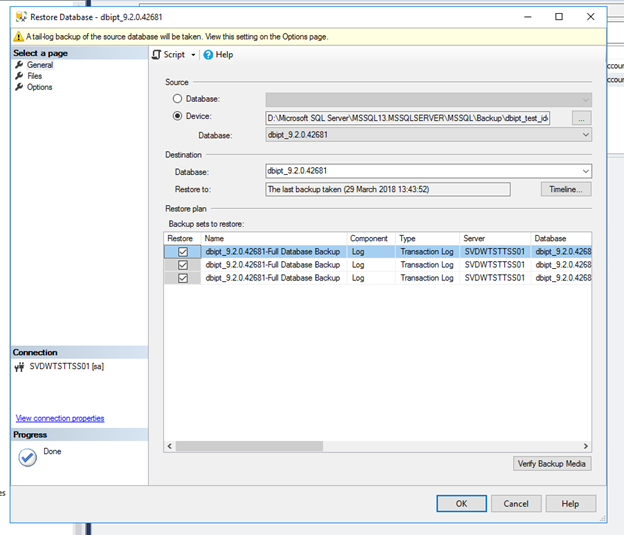Select the Device source radio button
The height and width of the screenshot is (535, 624).
coord(177,116)
